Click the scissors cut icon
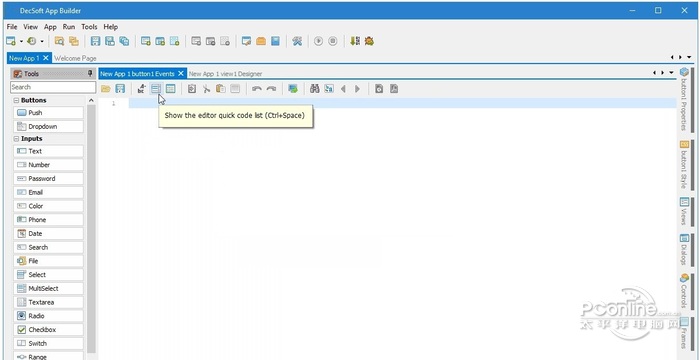The height and width of the screenshot is (360, 700). point(206,89)
